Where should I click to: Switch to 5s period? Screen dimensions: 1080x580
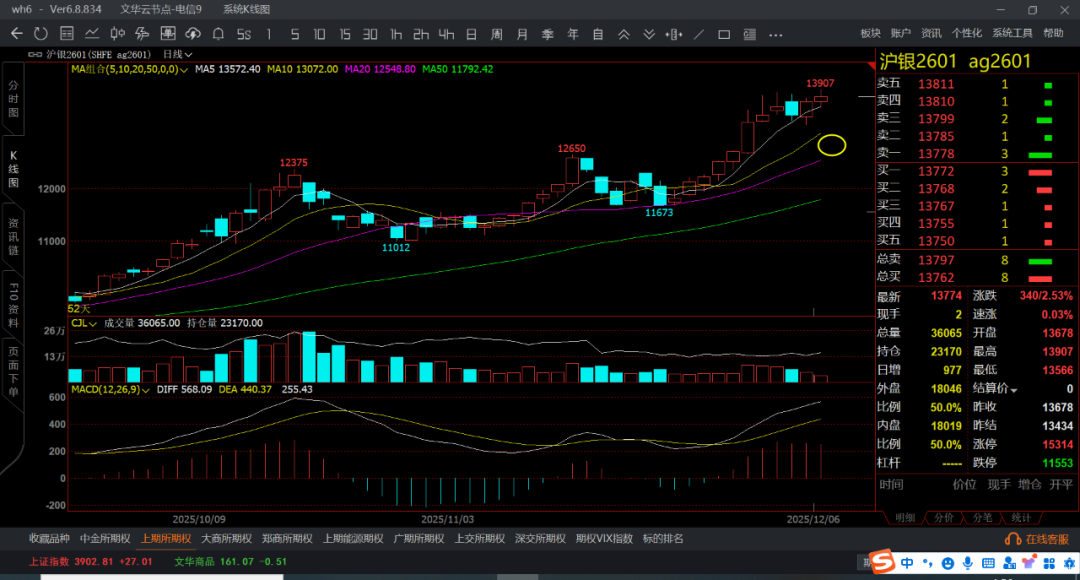click(244, 34)
